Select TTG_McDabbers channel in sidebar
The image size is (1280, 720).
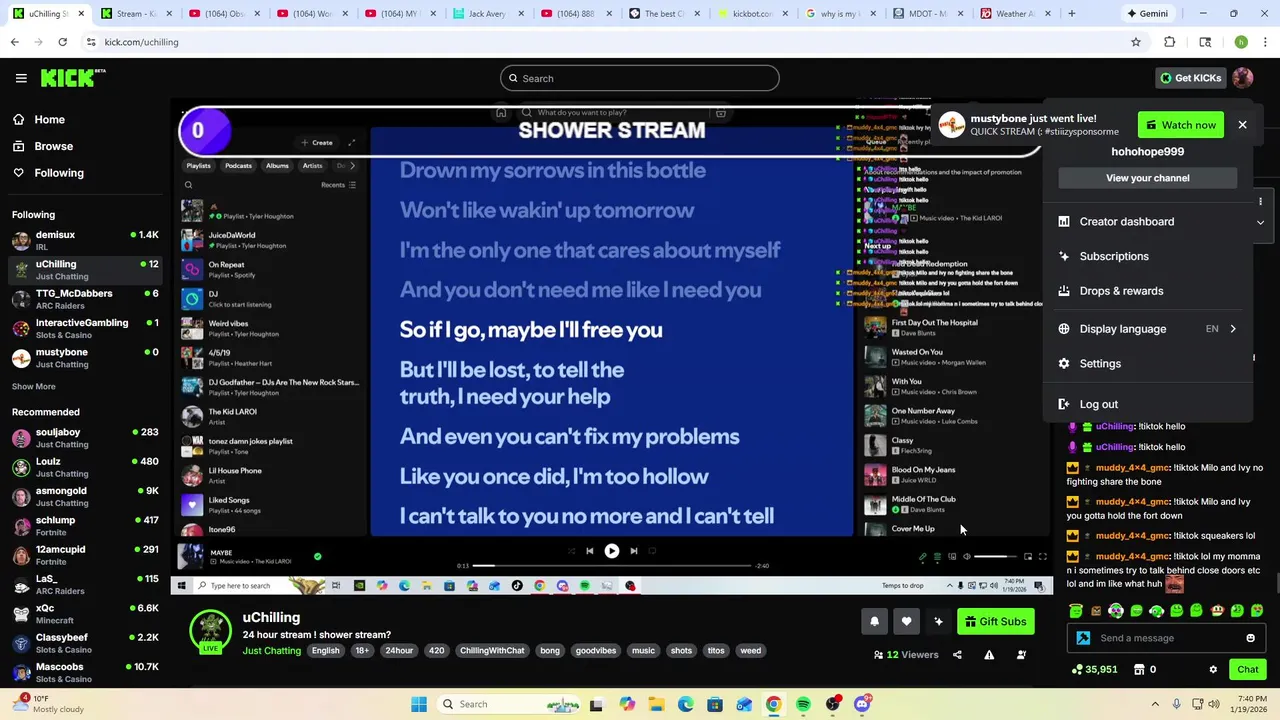(x=84, y=299)
